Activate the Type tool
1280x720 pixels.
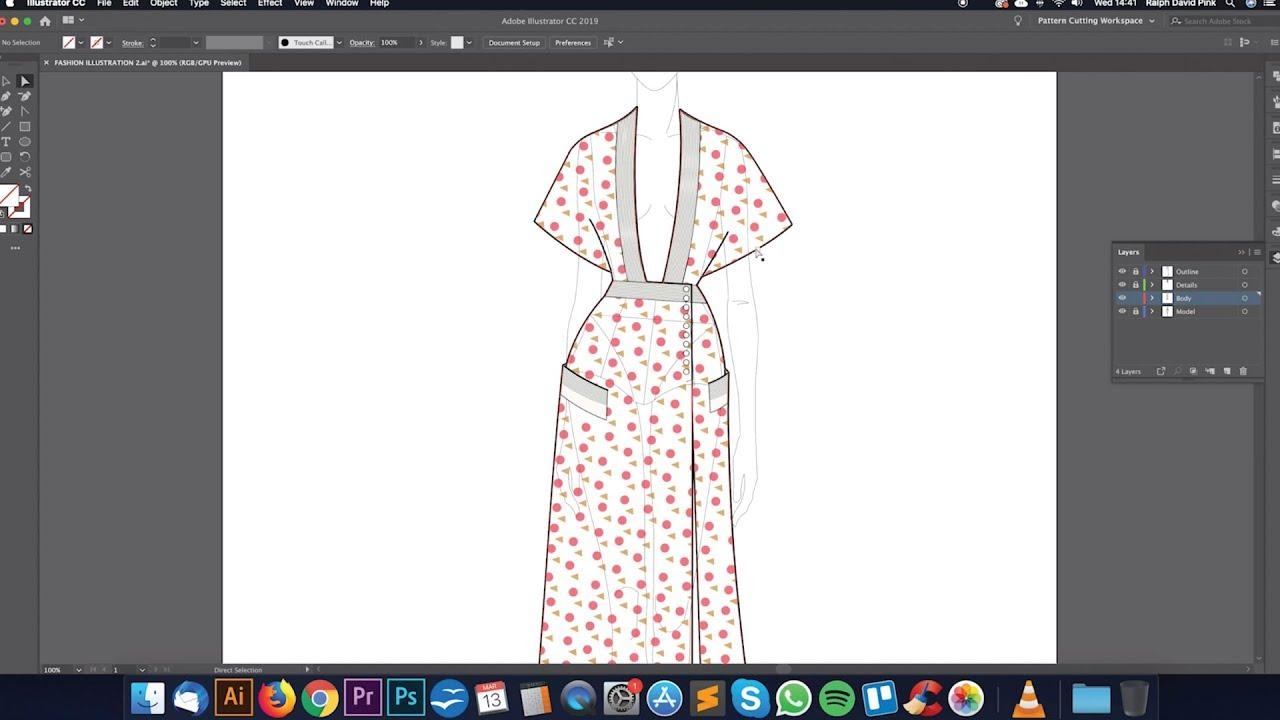coord(7,141)
